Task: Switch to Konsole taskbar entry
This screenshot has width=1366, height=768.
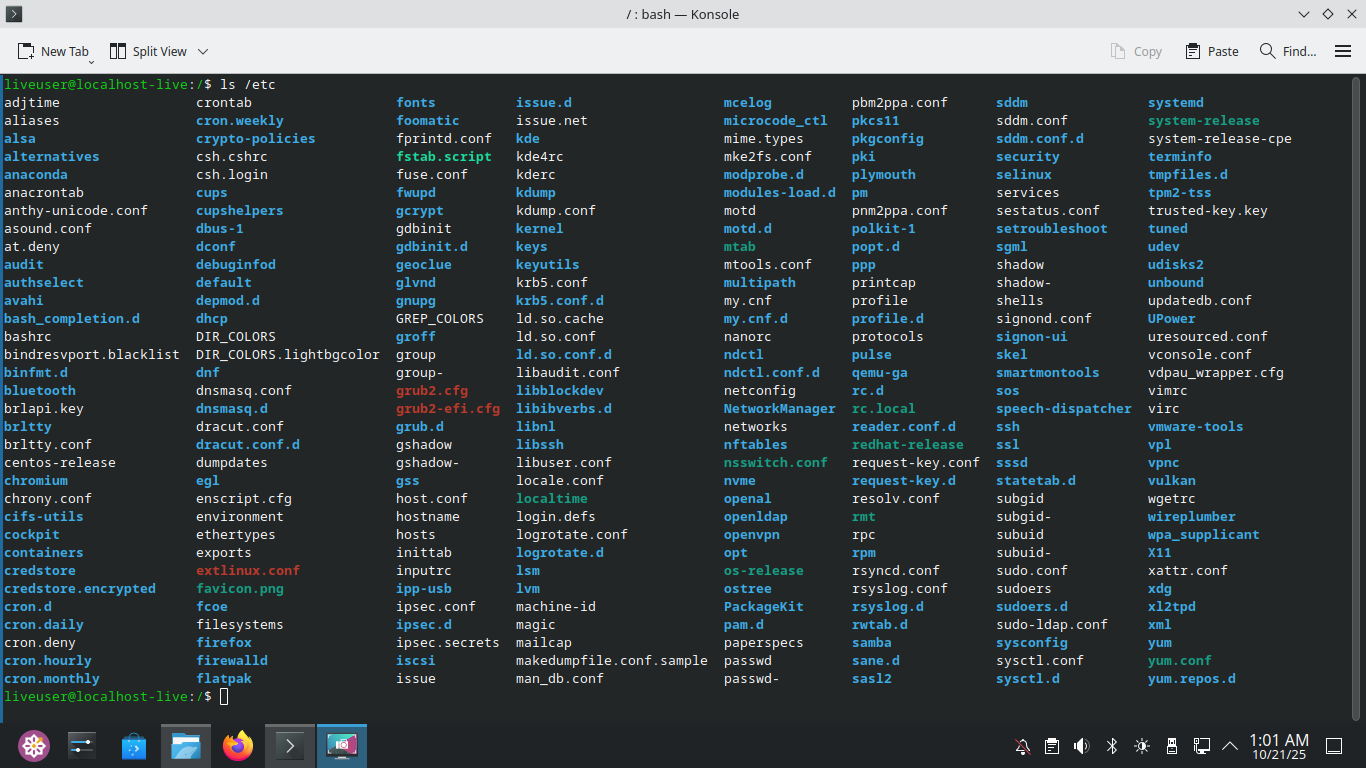Action: pos(290,746)
